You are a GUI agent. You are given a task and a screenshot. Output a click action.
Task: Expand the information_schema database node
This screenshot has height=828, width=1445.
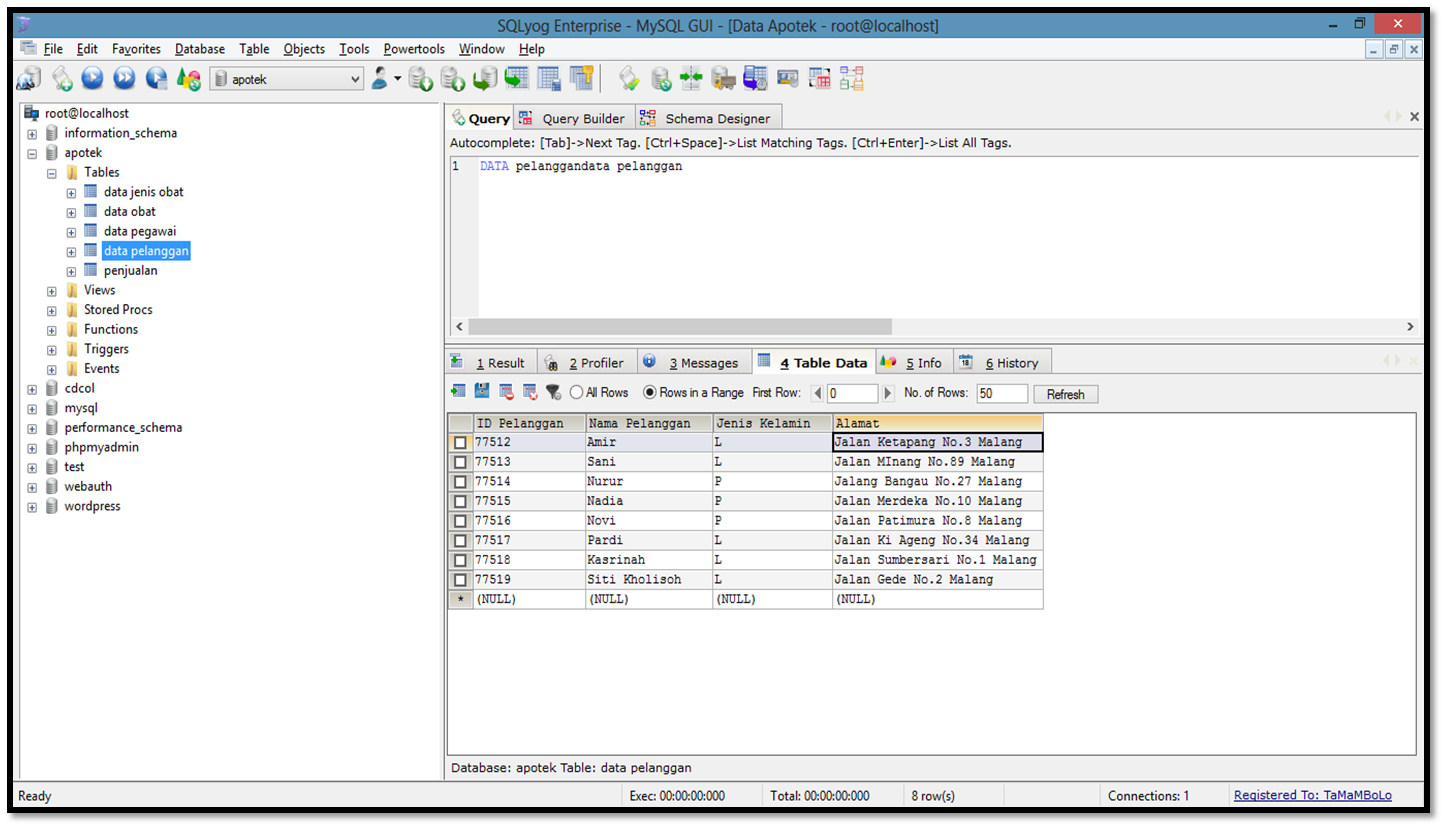[x=32, y=134]
